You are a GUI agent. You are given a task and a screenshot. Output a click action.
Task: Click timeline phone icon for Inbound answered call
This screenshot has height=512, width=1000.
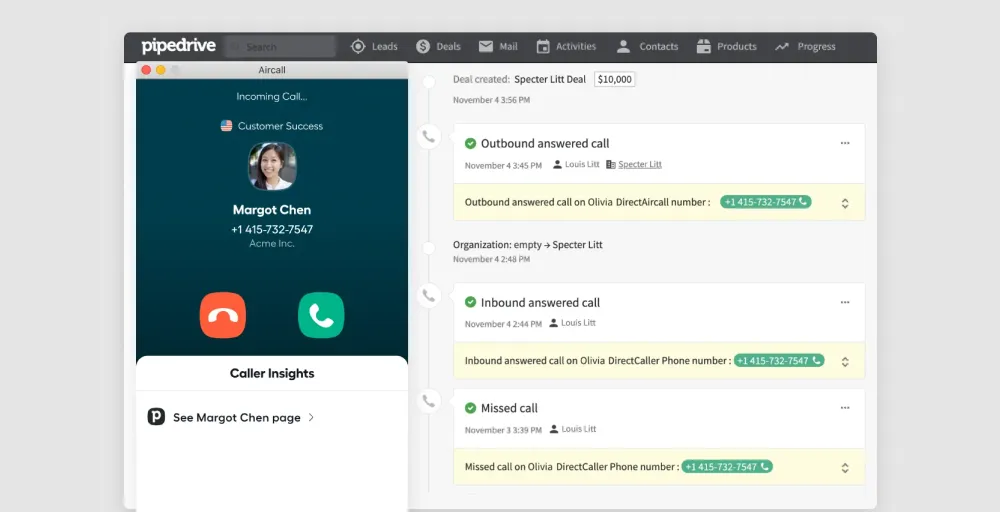click(429, 296)
